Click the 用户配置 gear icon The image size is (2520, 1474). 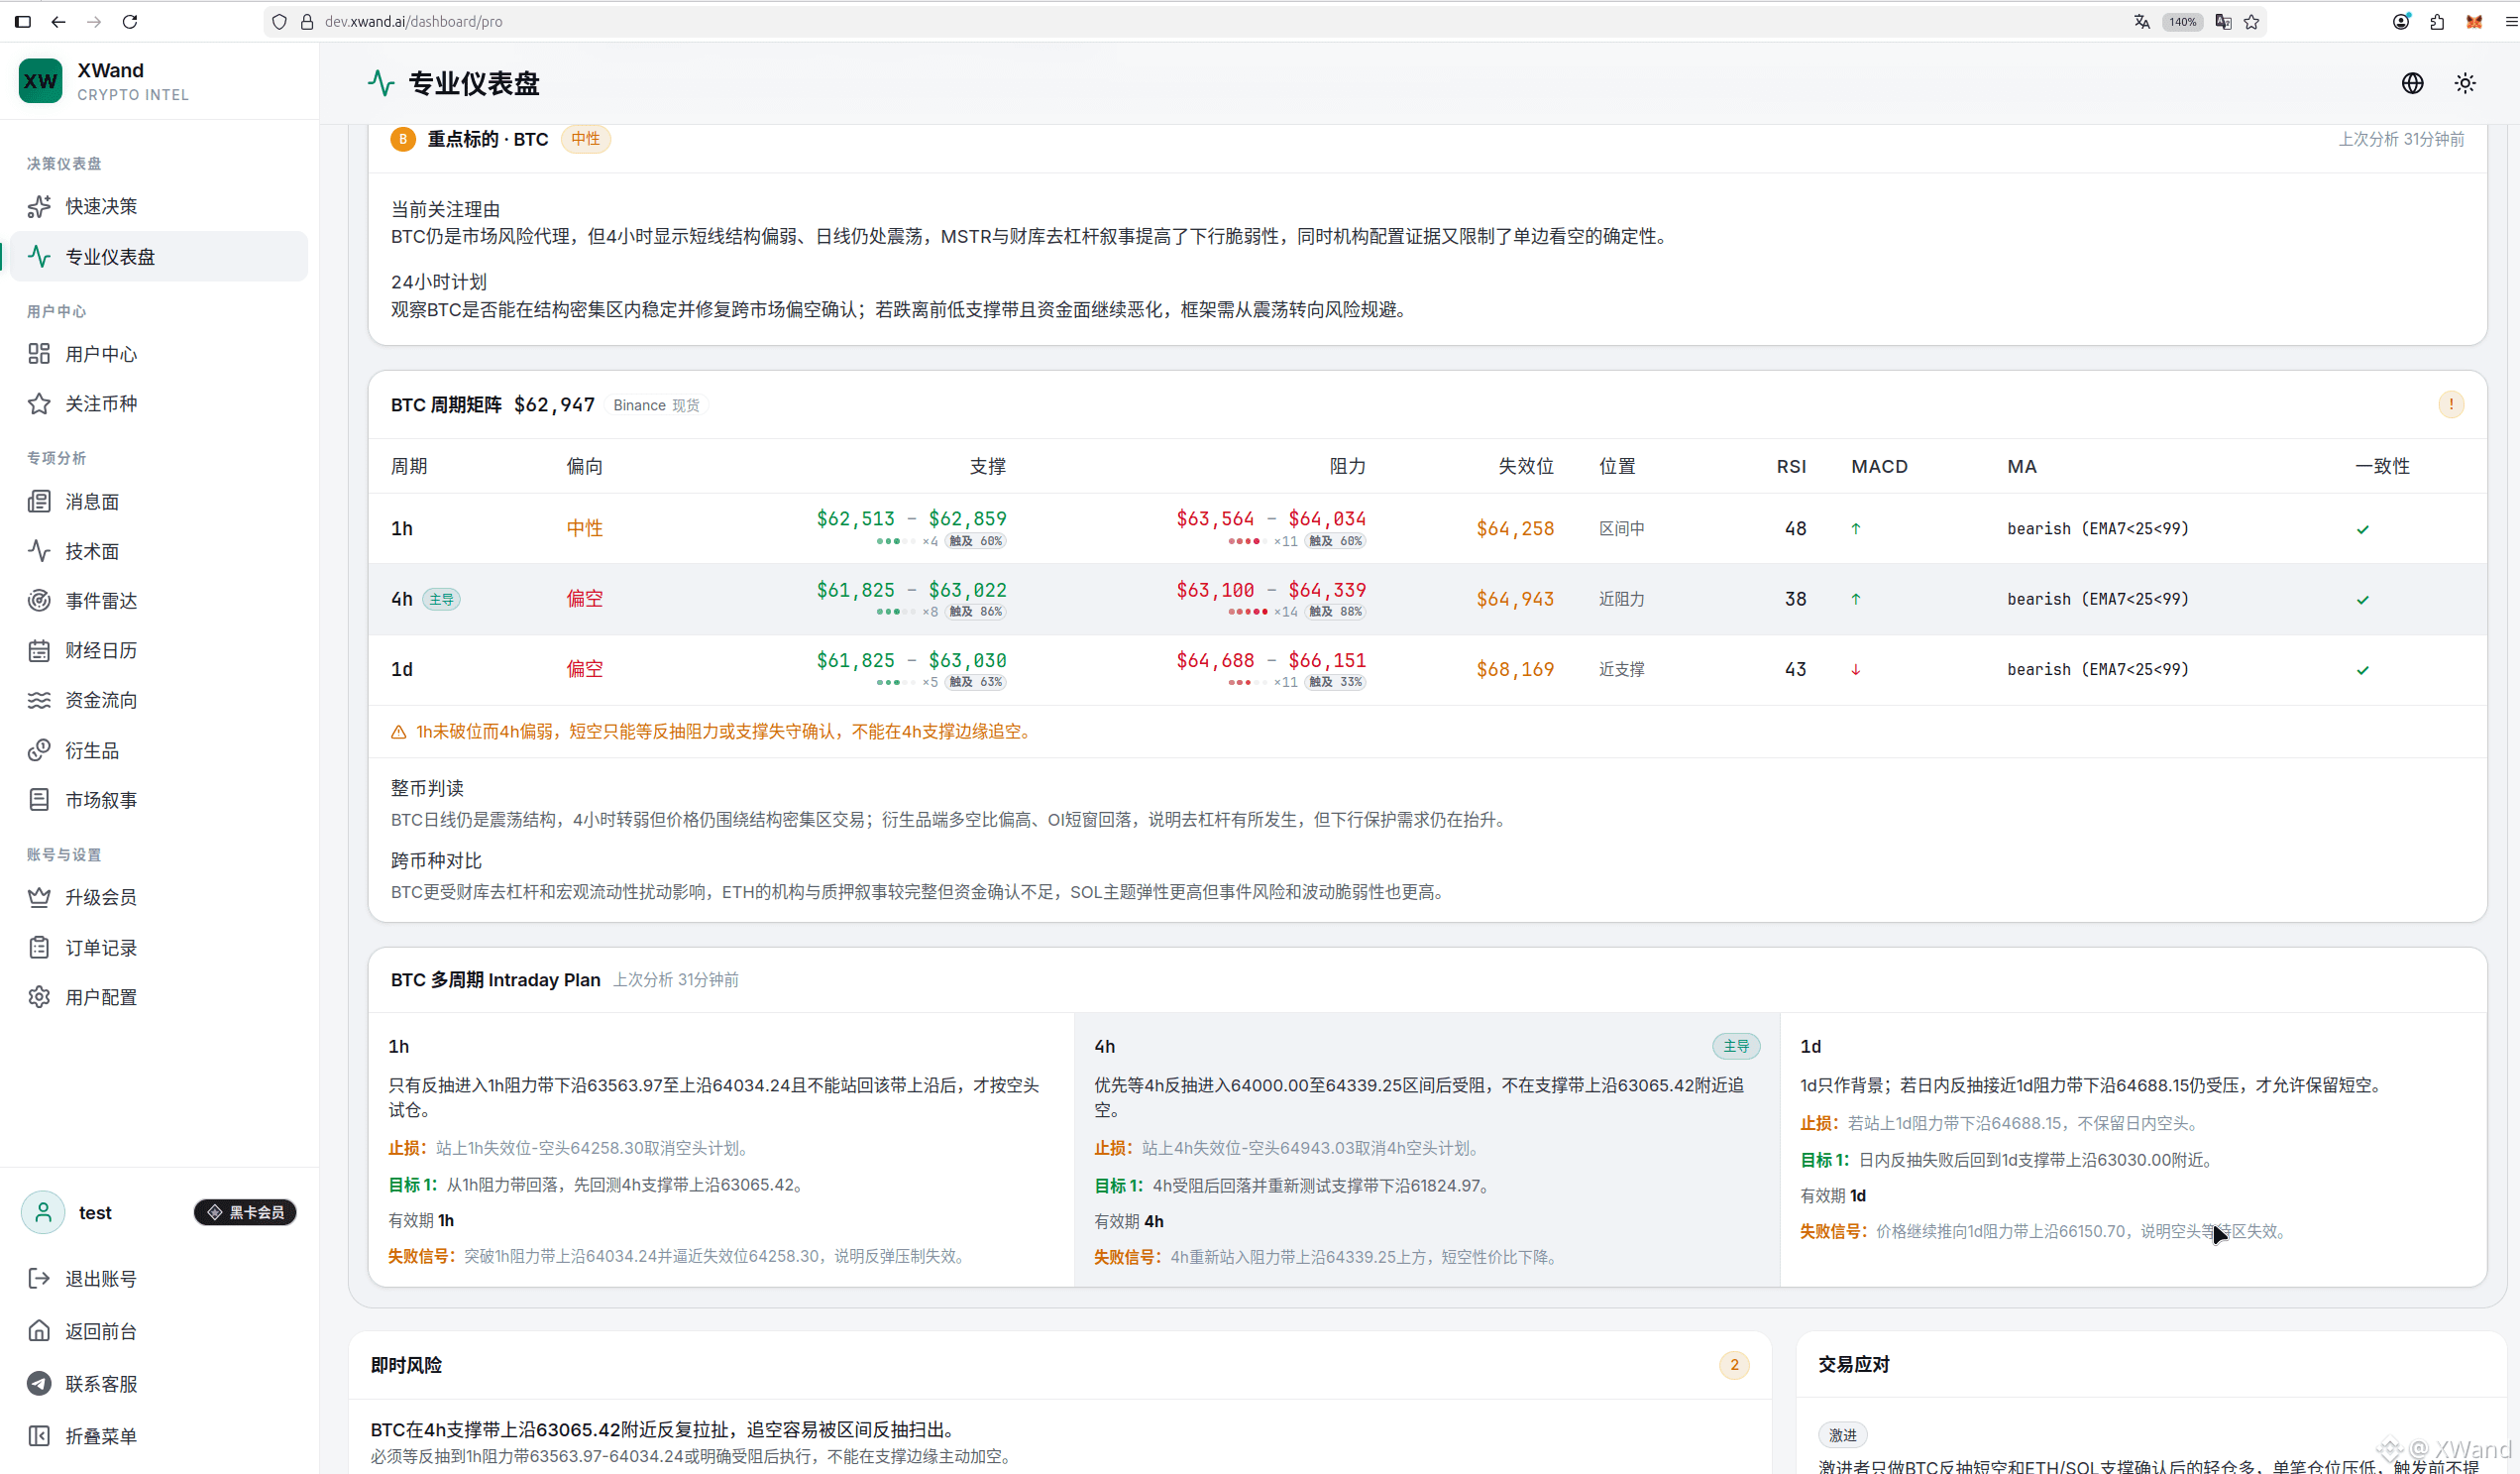(39, 997)
